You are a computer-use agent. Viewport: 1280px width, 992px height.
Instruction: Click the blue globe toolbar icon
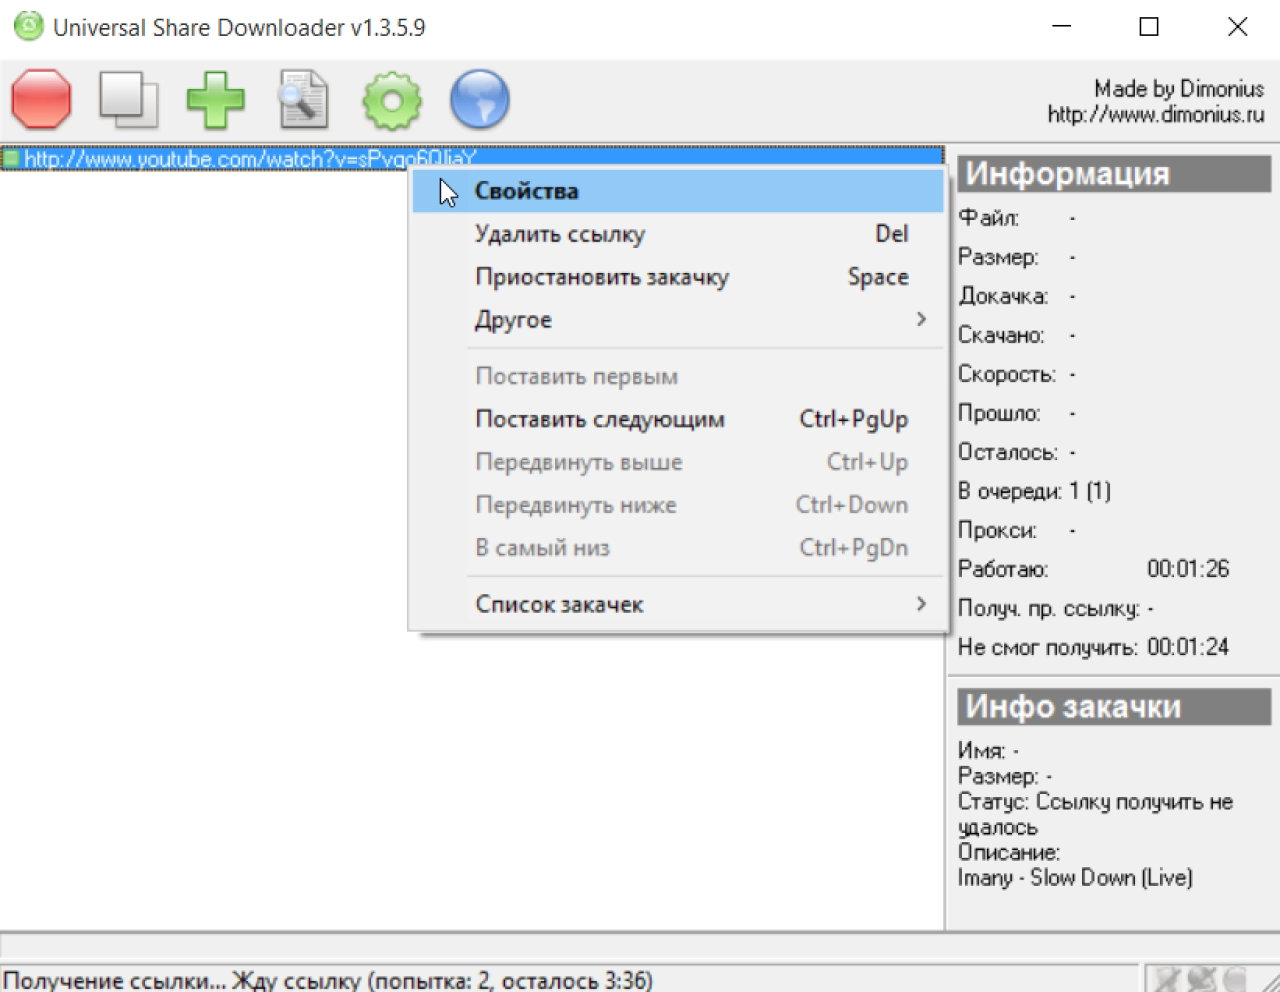(x=480, y=100)
